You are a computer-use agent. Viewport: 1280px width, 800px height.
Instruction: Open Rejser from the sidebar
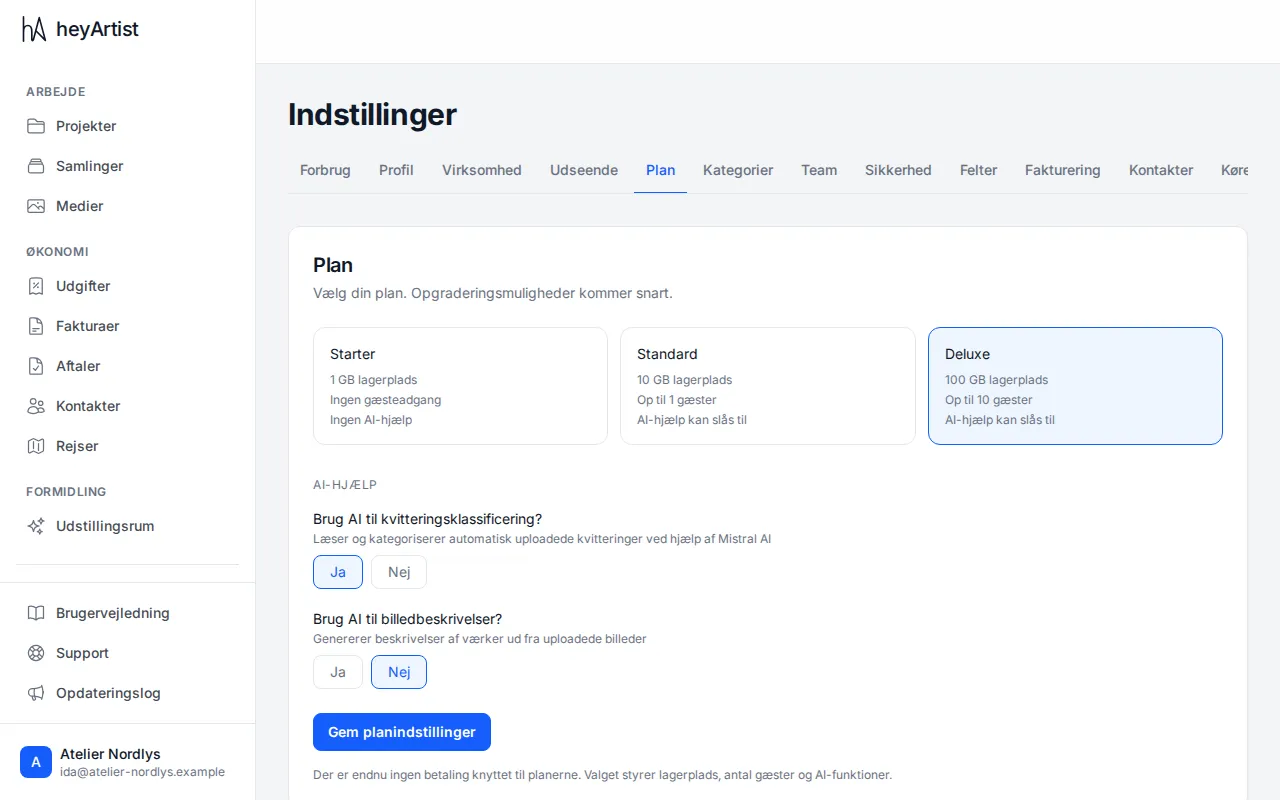[x=128, y=446]
